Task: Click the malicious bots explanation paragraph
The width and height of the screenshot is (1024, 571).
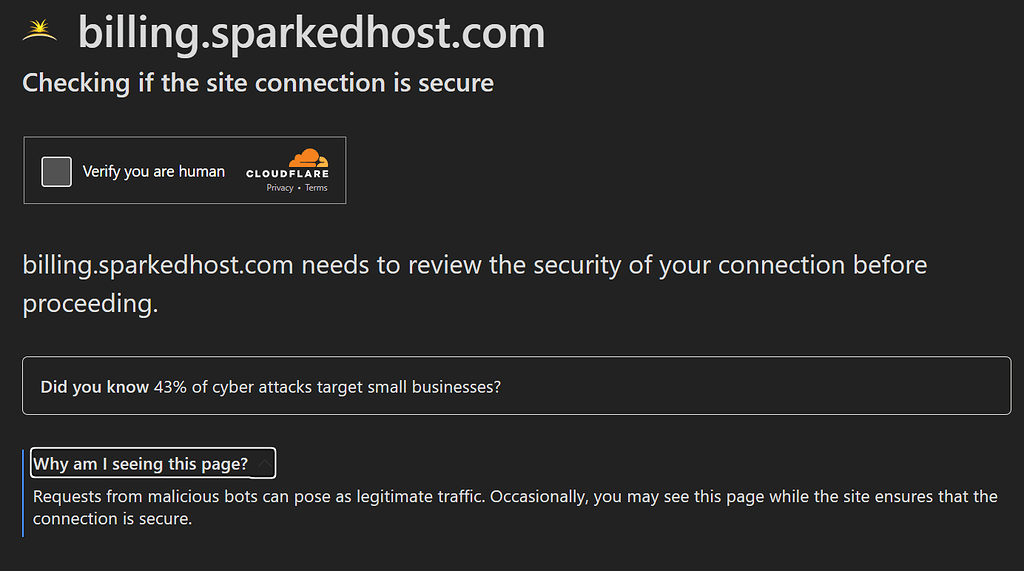Action: (x=515, y=508)
